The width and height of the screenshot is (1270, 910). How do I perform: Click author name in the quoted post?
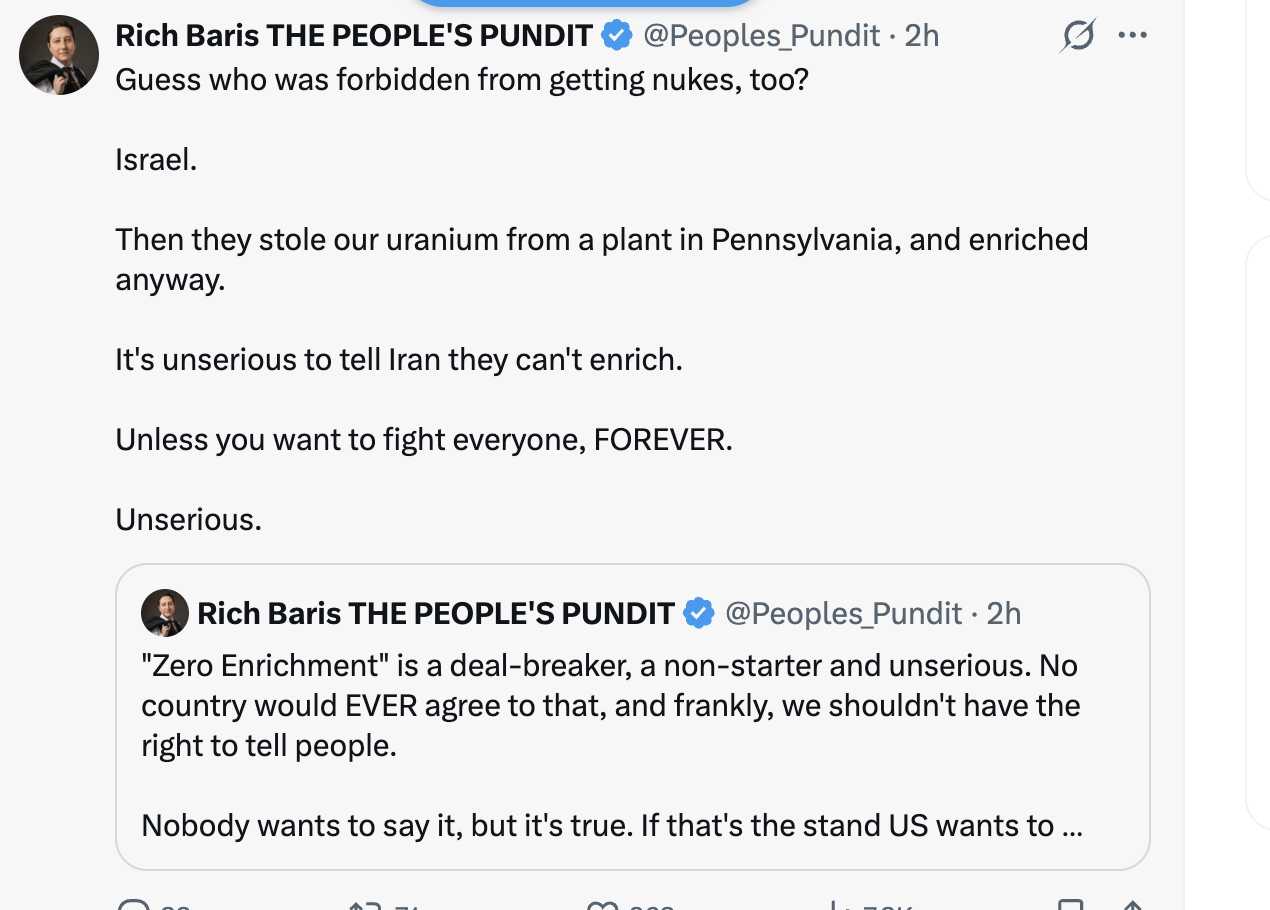pyautogui.click(x=436, y=613)
